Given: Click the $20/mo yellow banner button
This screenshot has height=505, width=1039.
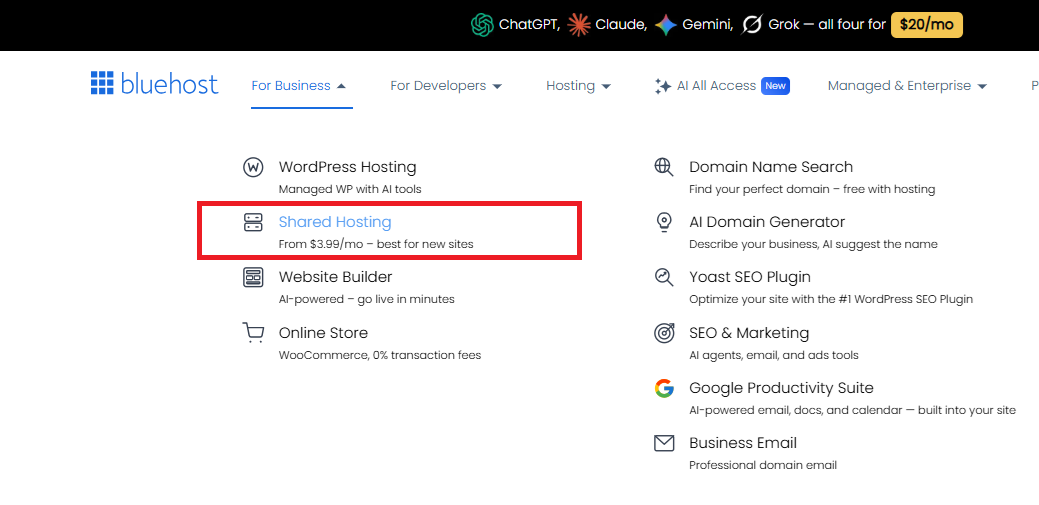Looking at the screenshot, I should point(926,25).
